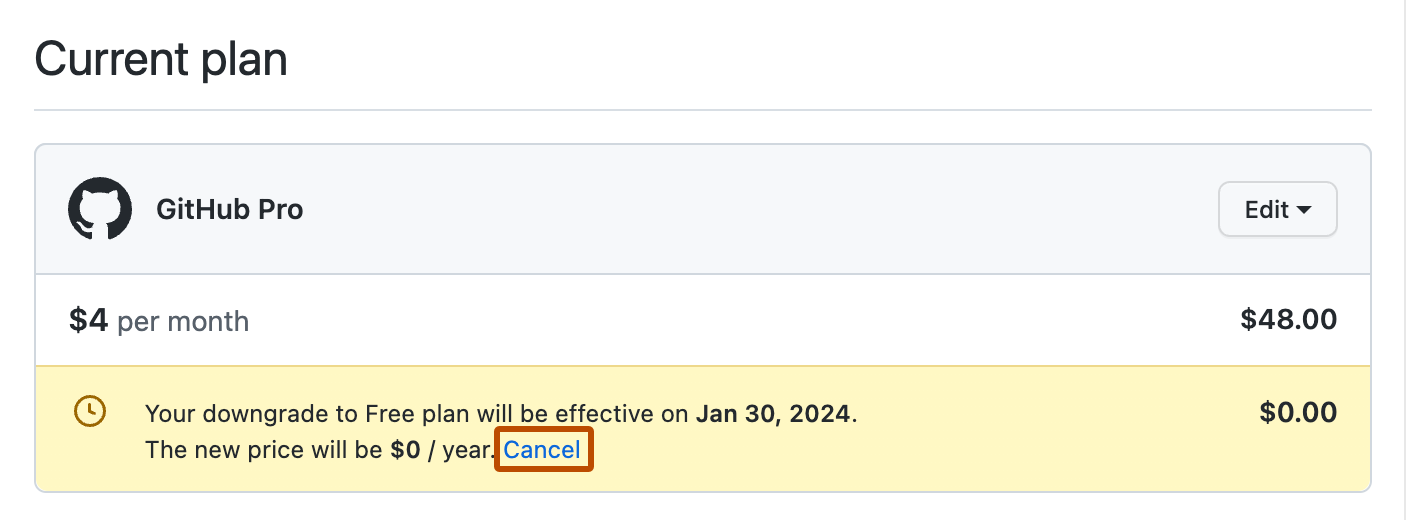Screen dimensions: 1406x520
Task: Click the "/ year" billing period text
Action: (x=461, y=450)
